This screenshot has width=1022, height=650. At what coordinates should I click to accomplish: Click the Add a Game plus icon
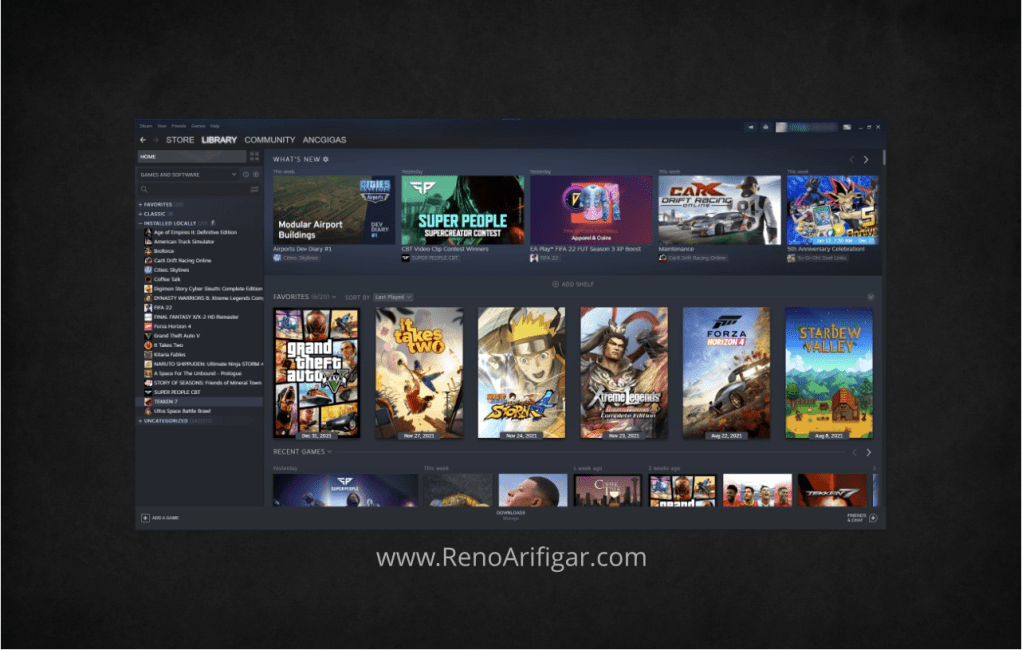click(x=146, y=517)
